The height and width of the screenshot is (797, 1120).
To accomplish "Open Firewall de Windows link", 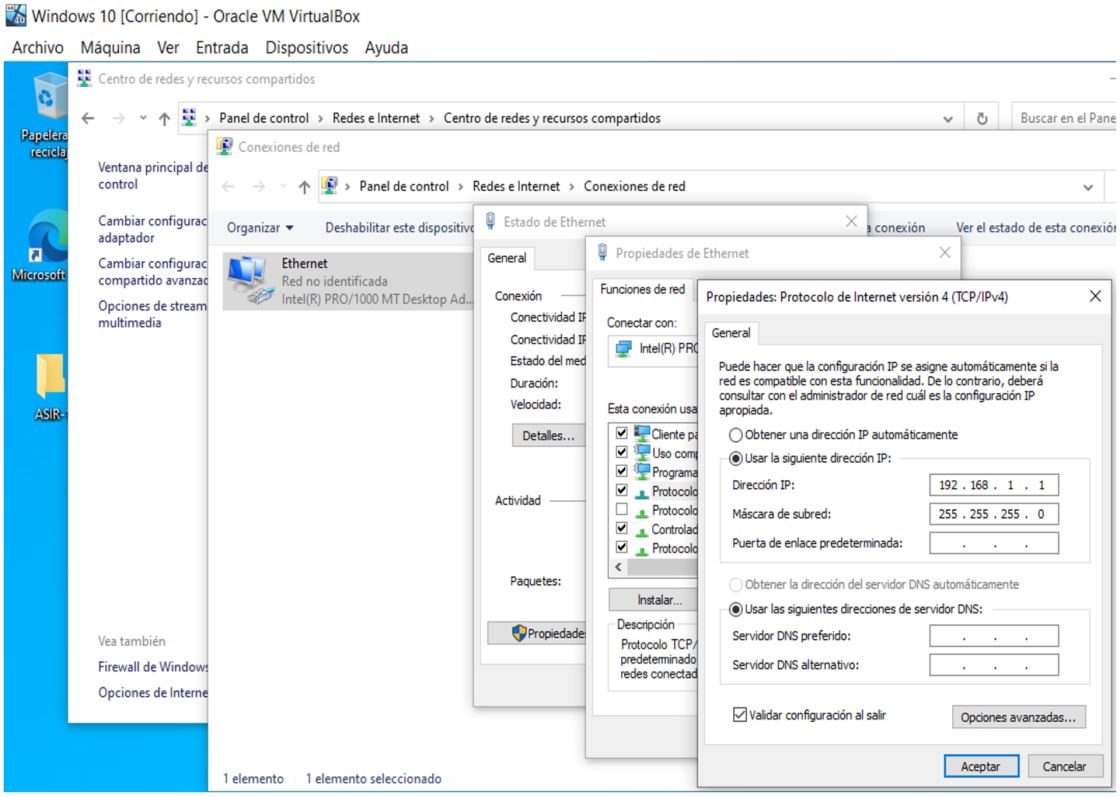I will point(153,667).
